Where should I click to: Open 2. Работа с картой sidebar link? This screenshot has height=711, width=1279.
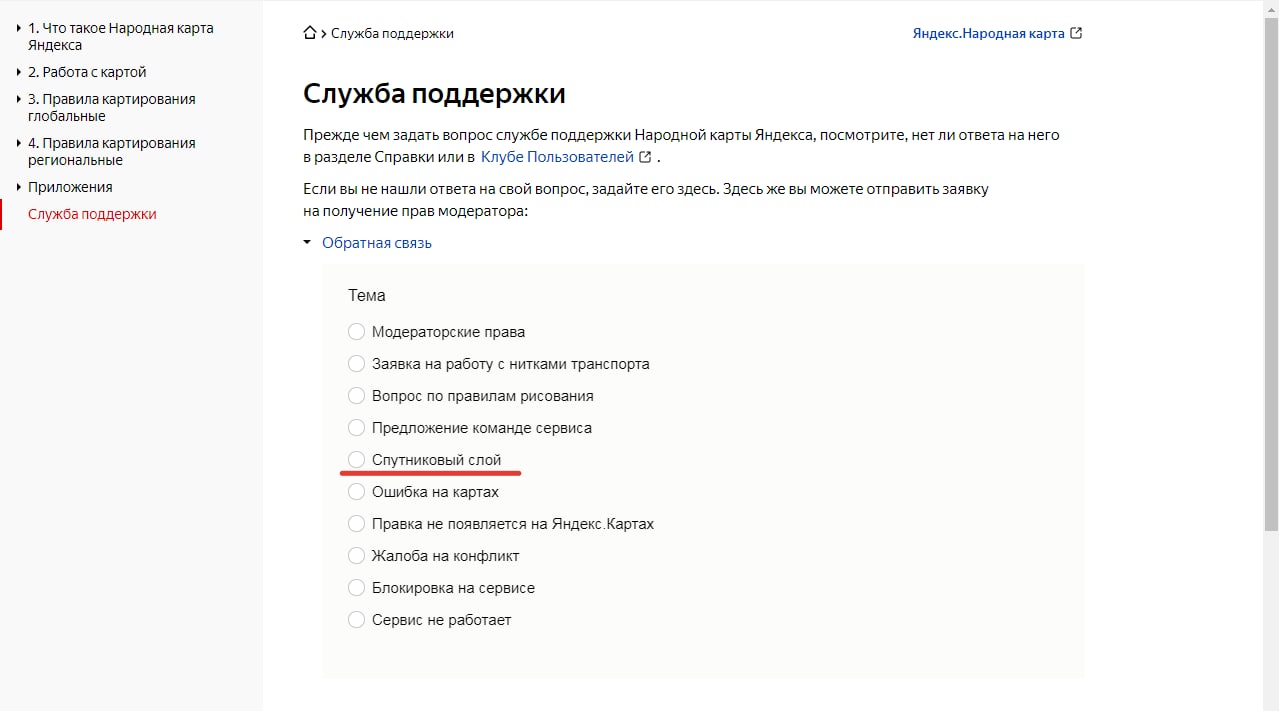(x=87, y=72)
